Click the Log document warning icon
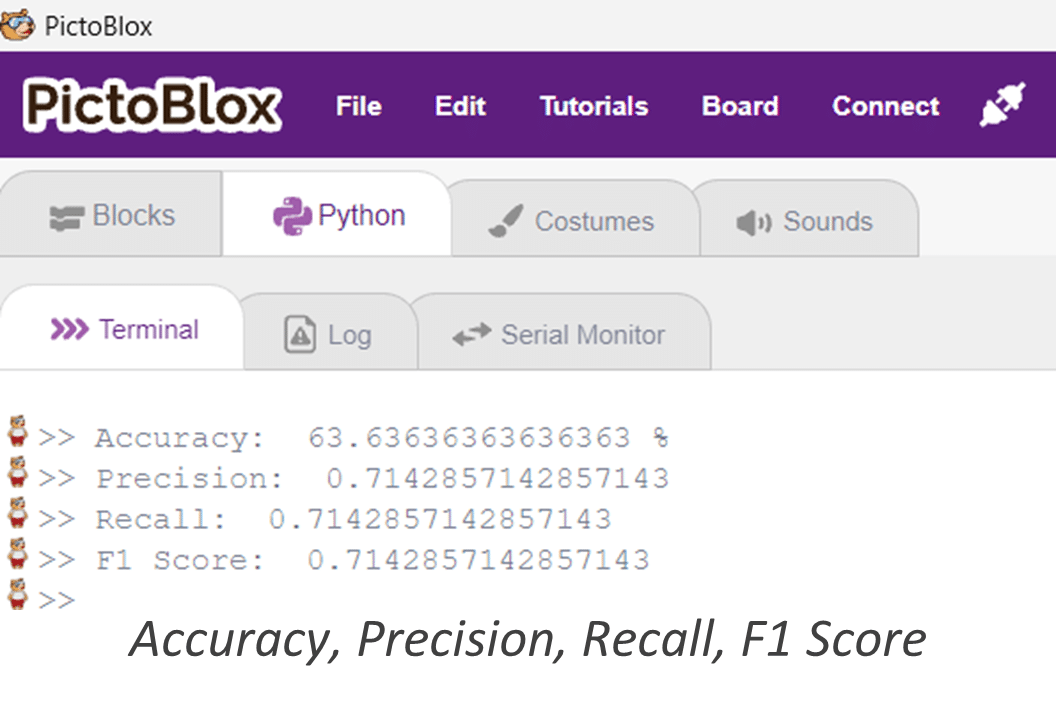The image size is (1056, 715). (300, 334)
